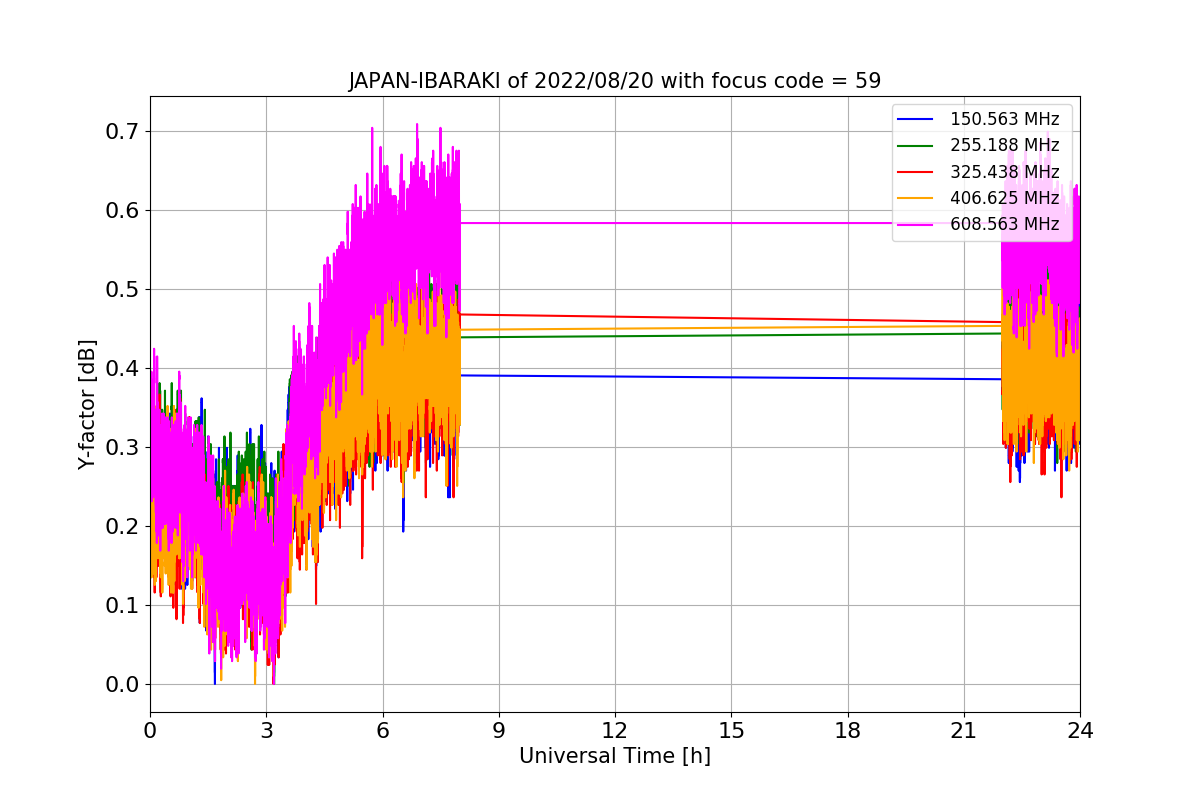Click the x-axis tick label 9

(x=499, y=730)
